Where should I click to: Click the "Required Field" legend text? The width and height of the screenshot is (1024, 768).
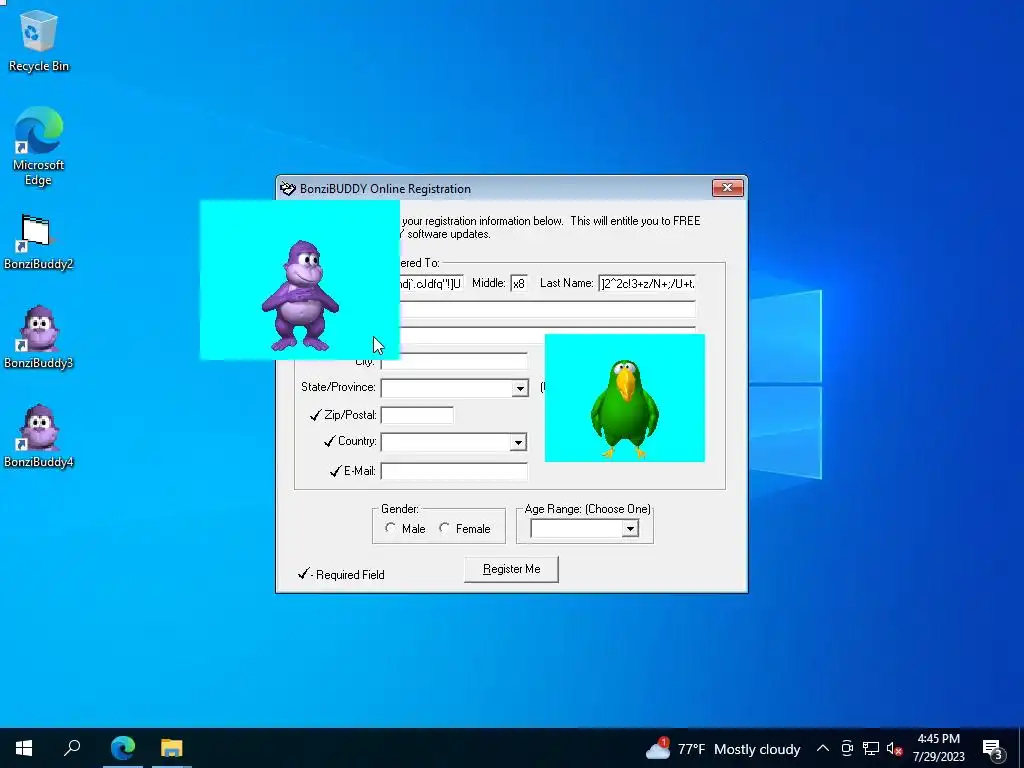click(350, 575)
